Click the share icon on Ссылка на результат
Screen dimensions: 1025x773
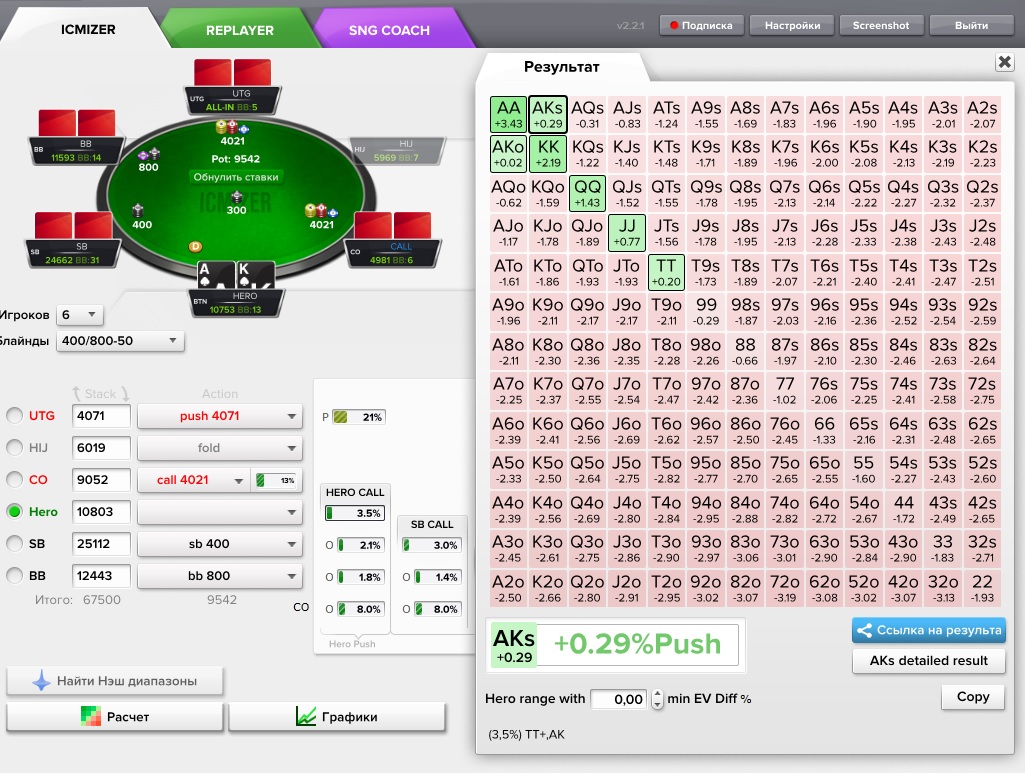click(x=864, y=630)
